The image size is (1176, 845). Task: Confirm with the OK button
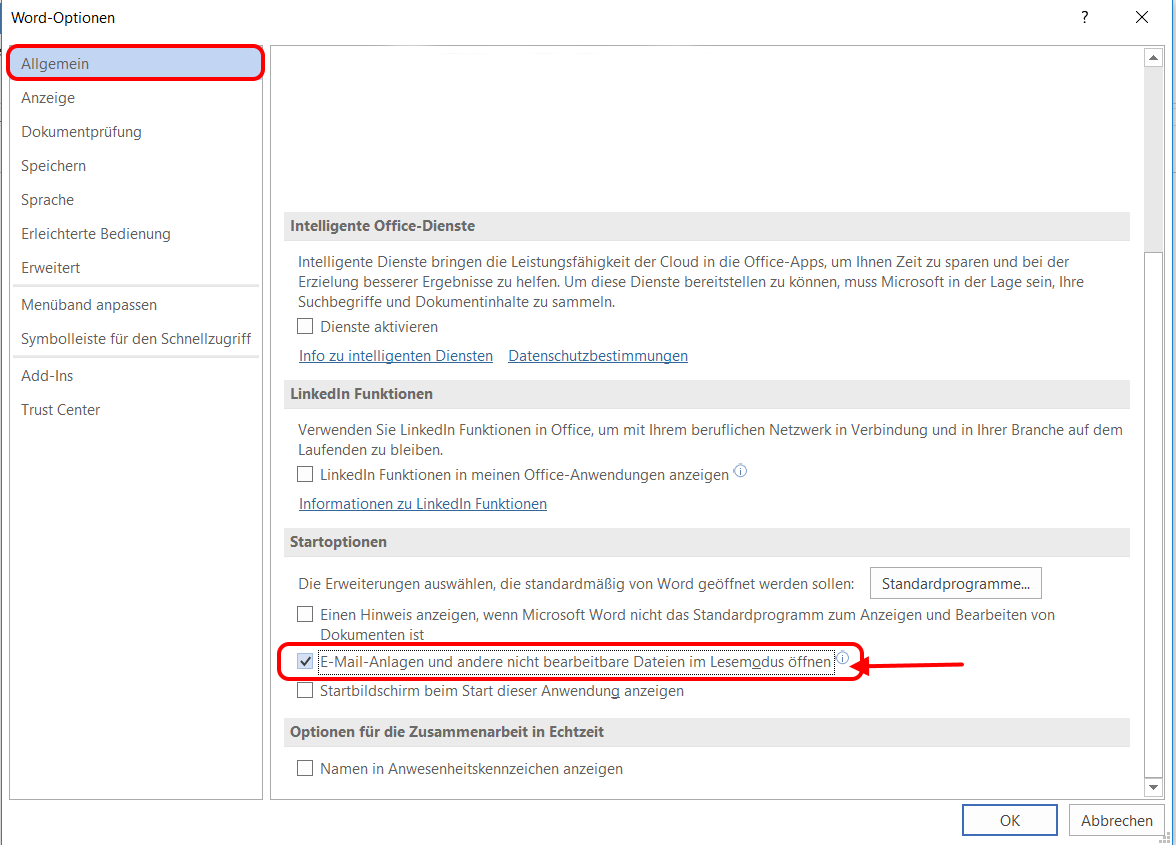tap(1010, 820)
